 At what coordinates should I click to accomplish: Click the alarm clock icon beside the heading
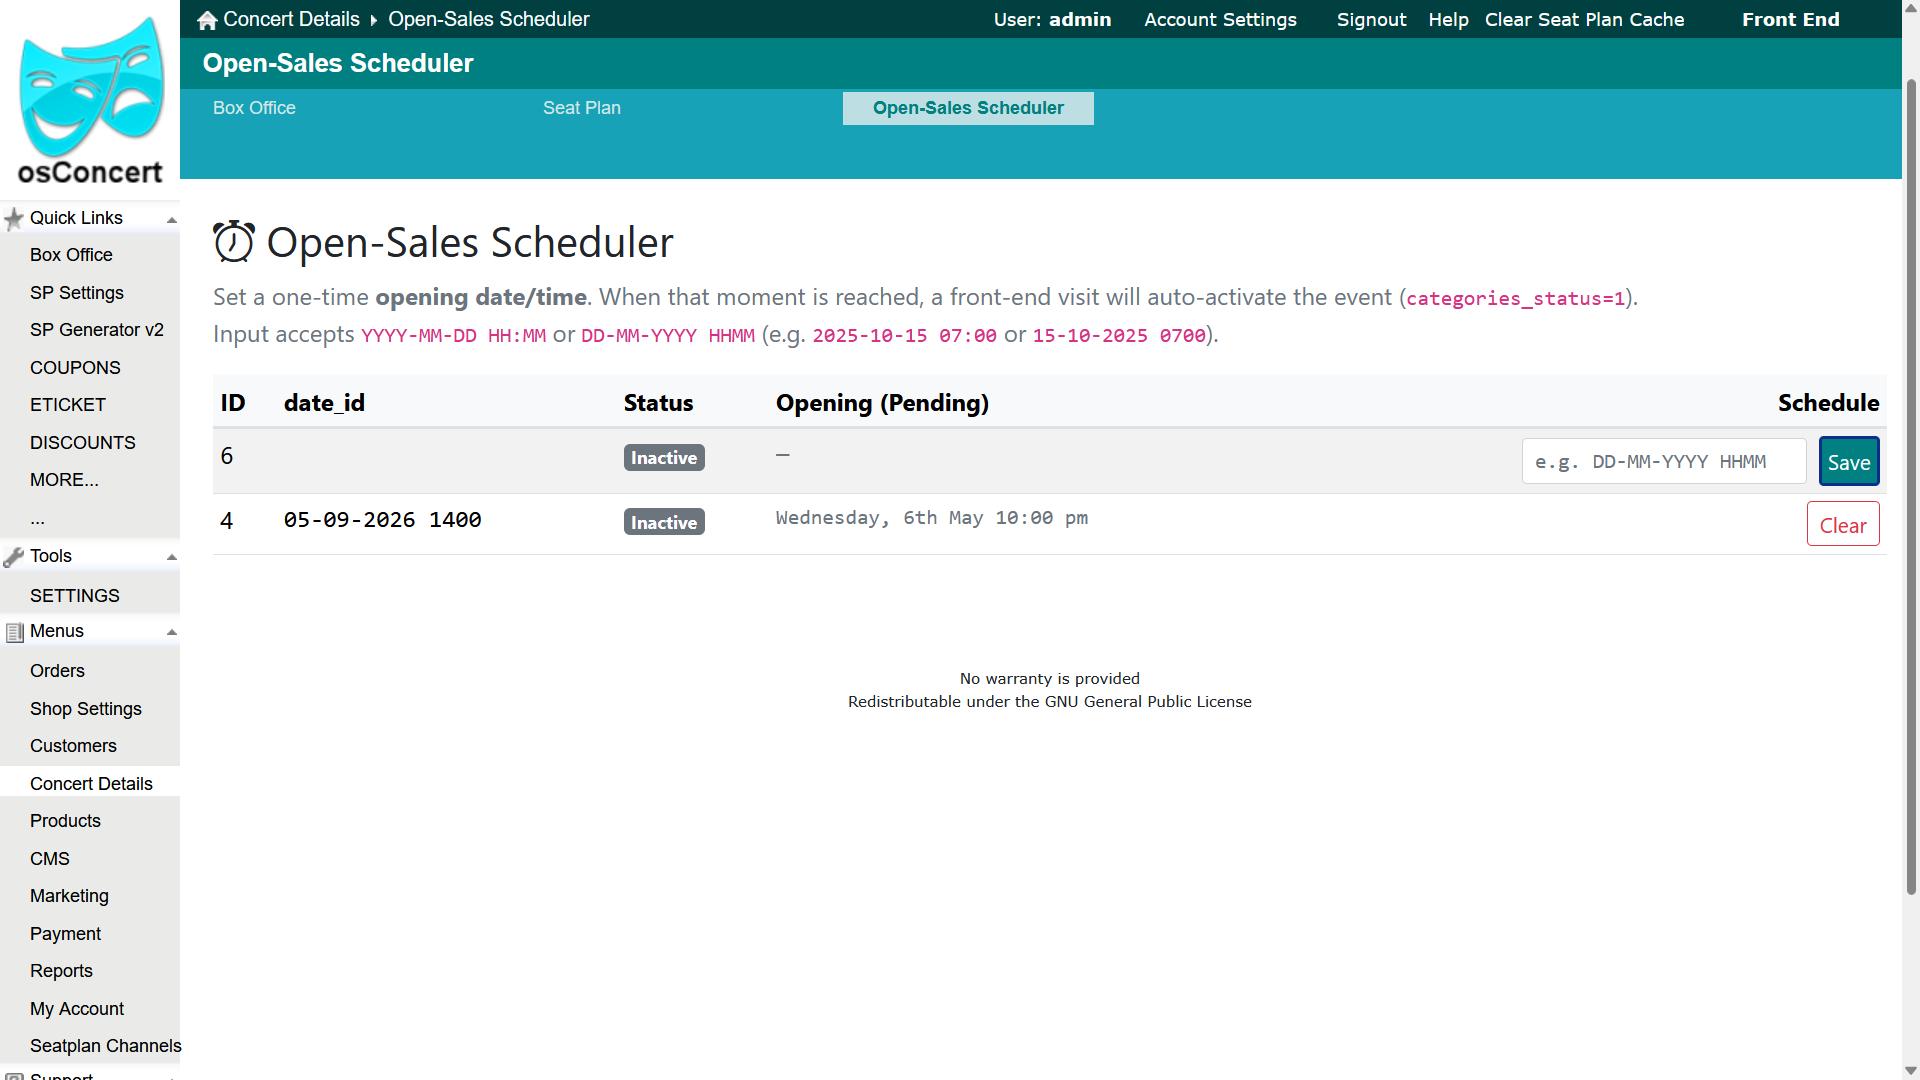pos(234,242)
